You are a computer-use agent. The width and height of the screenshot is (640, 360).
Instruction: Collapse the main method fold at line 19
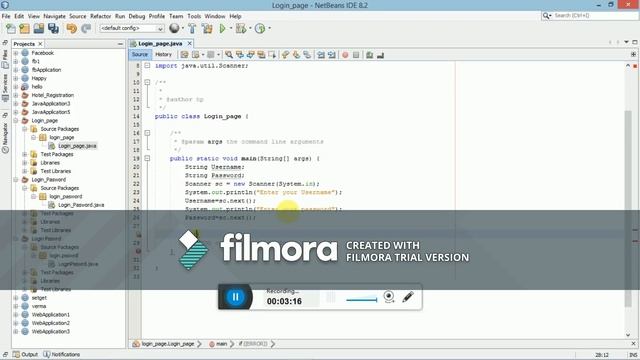point(147,158)
